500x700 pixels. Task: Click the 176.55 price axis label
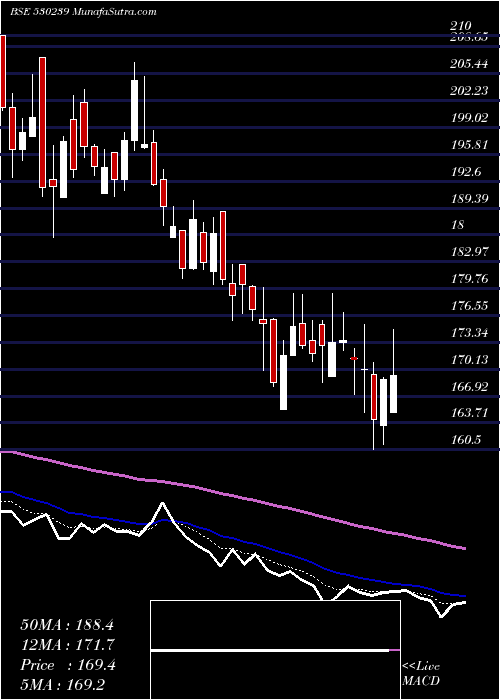point(469,306)
